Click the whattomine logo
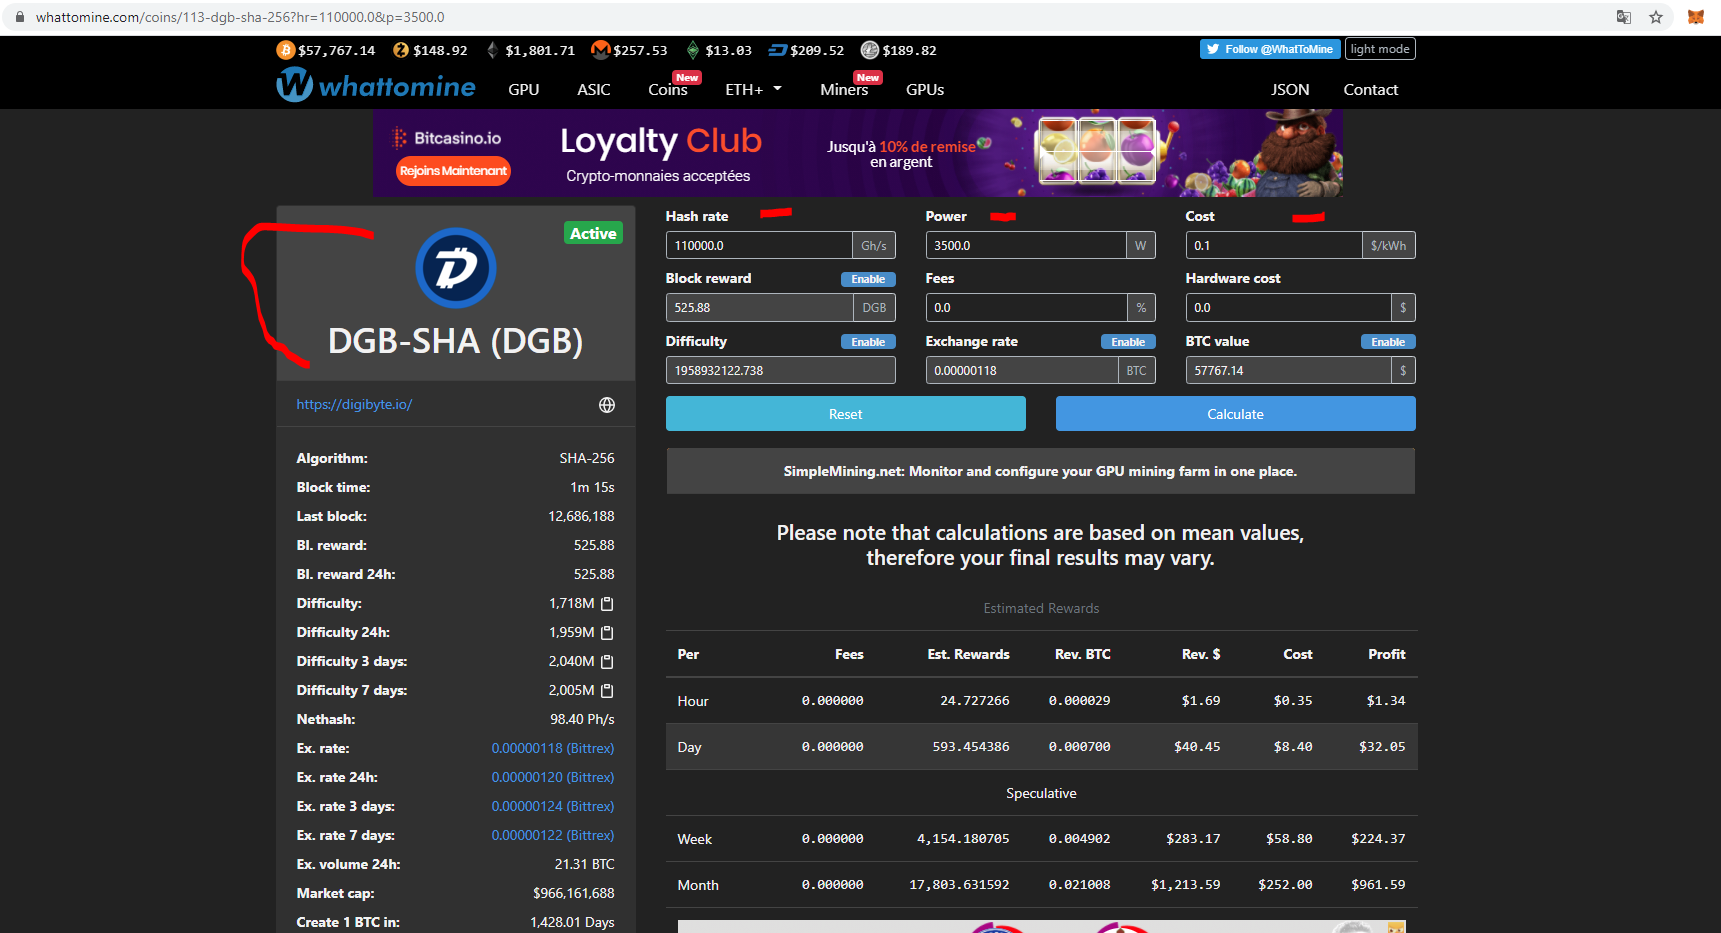This screenshot has height=933, width=1721. pyautogui.click(x=376, y=86)
